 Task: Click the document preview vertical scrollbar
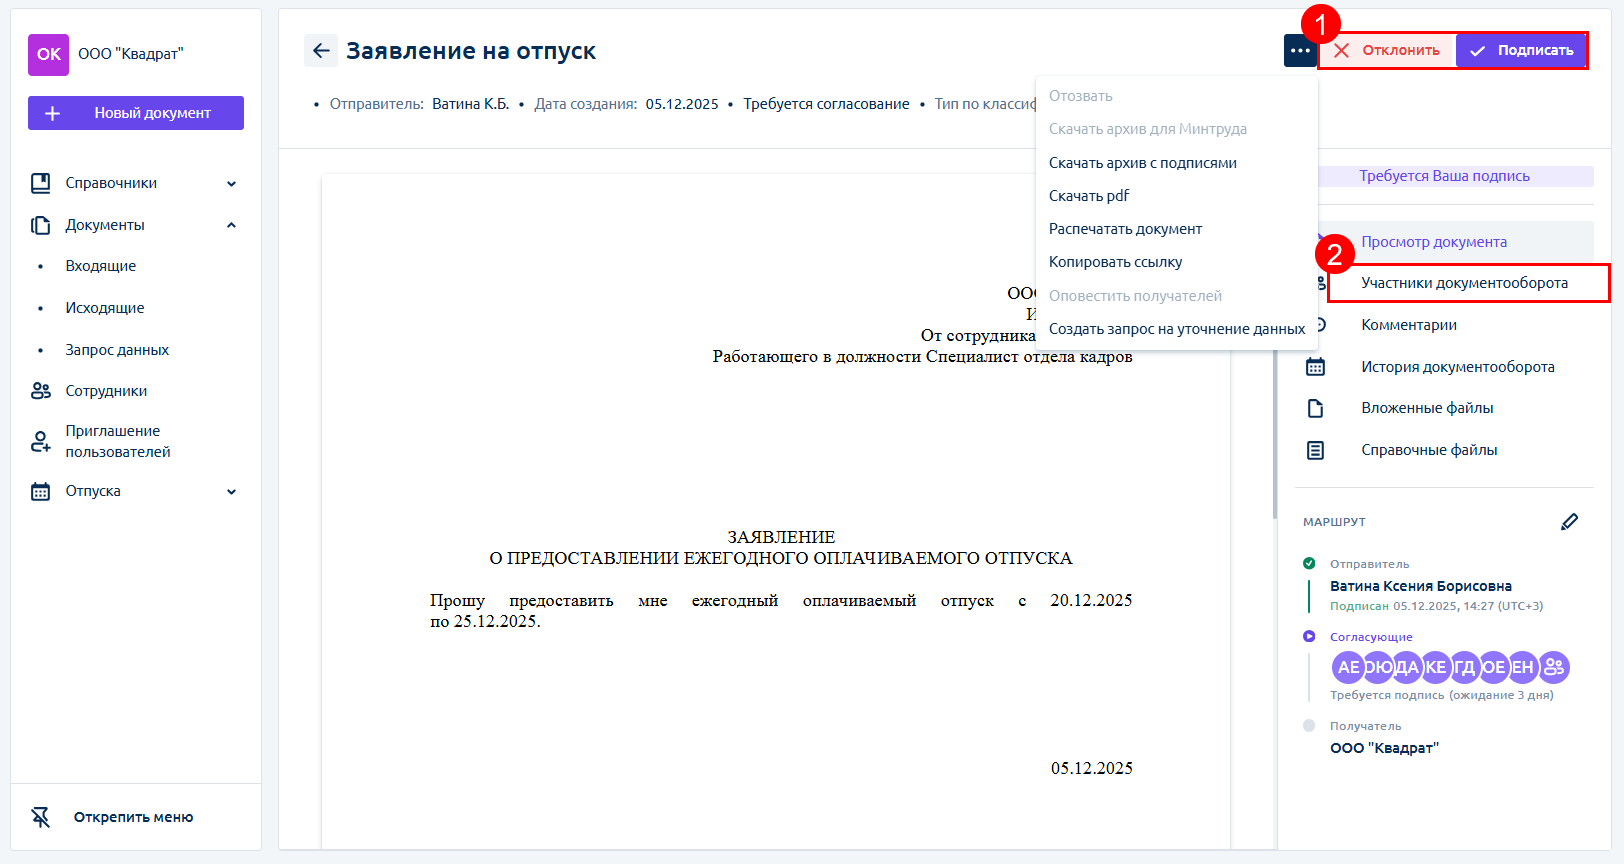click(1274, 440)
